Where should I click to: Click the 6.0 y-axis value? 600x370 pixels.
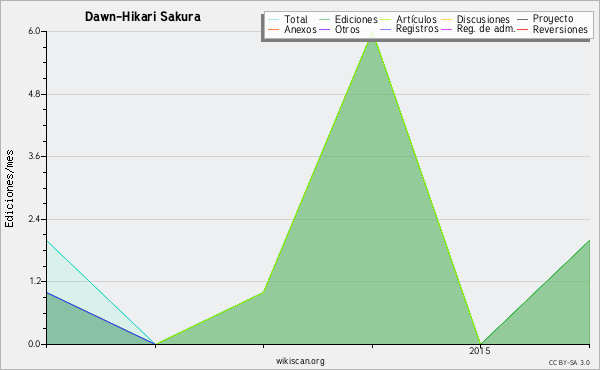point(34,31)
